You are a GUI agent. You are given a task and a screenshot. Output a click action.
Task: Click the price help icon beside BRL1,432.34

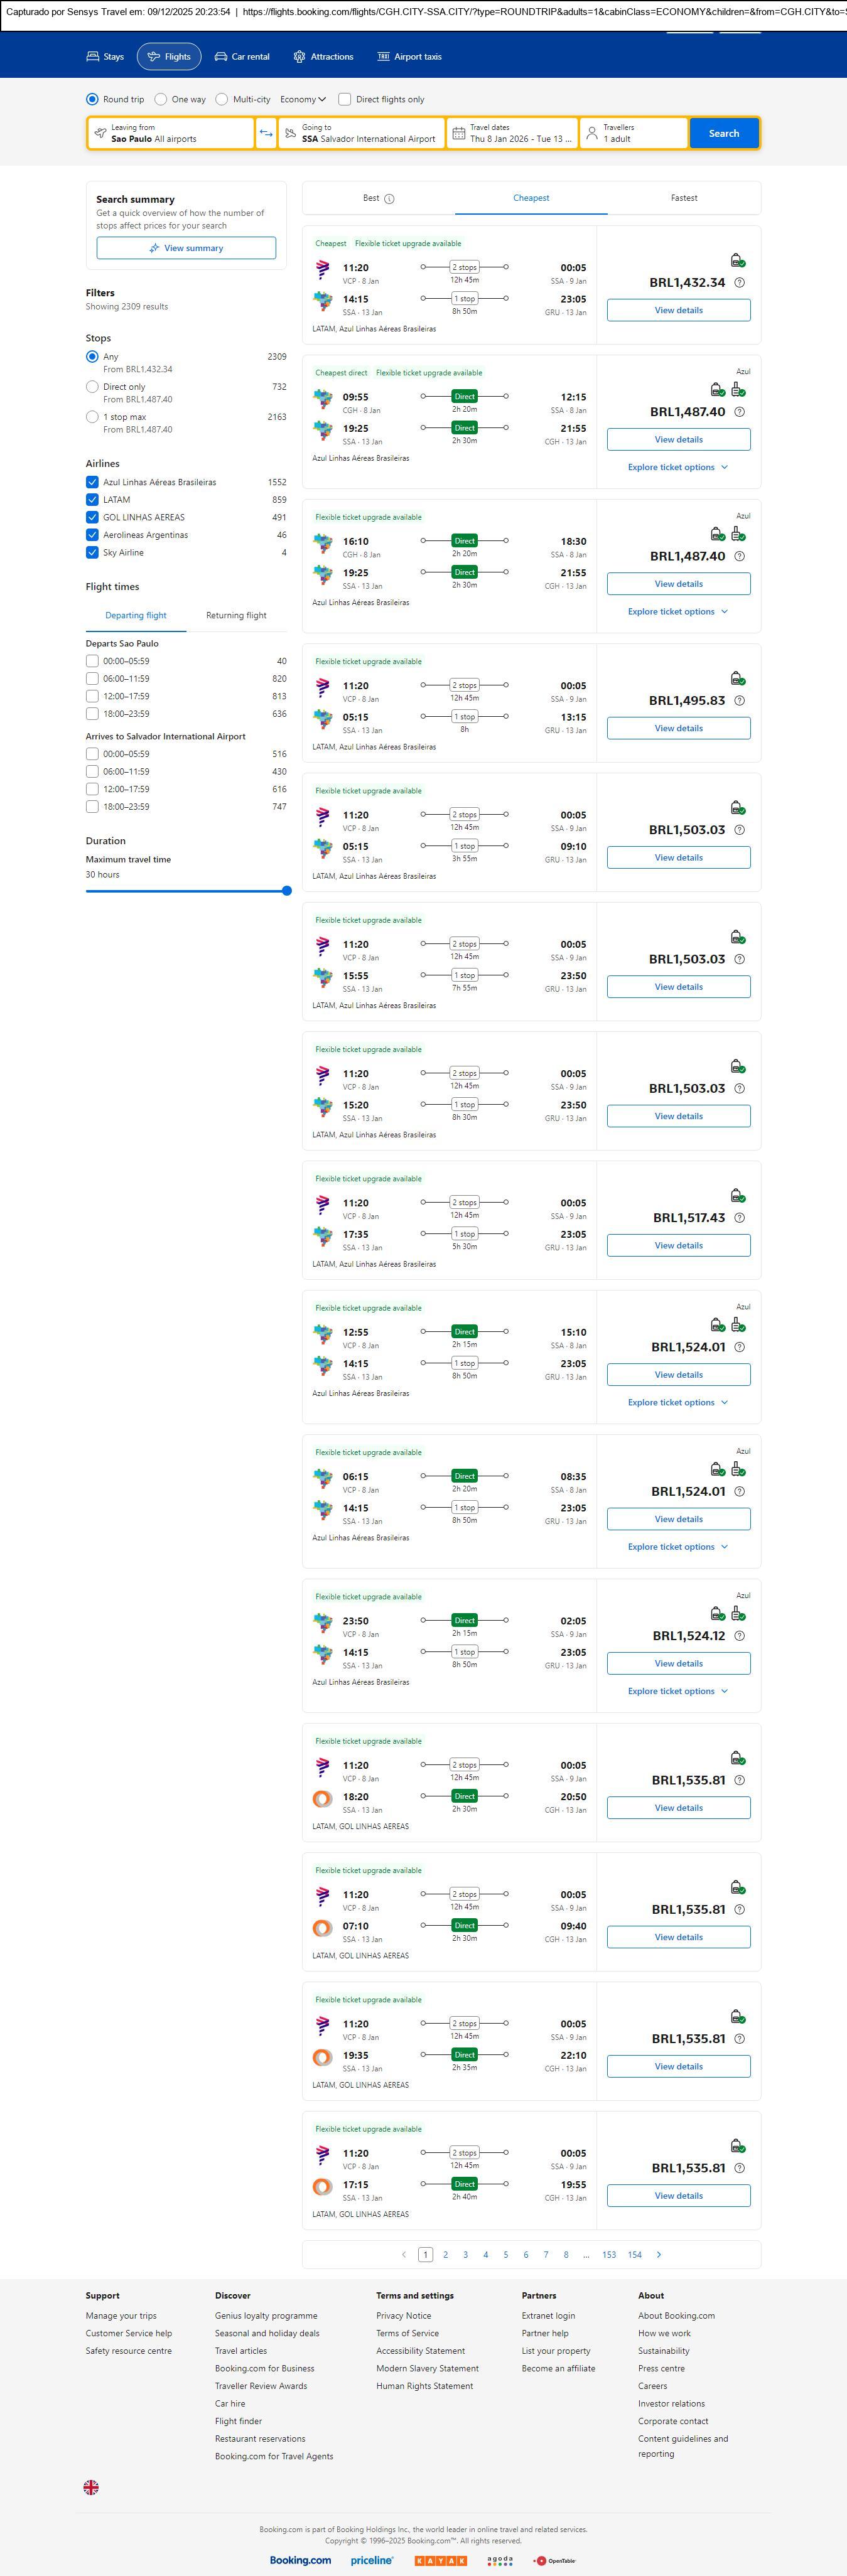[x=740, y=283]
